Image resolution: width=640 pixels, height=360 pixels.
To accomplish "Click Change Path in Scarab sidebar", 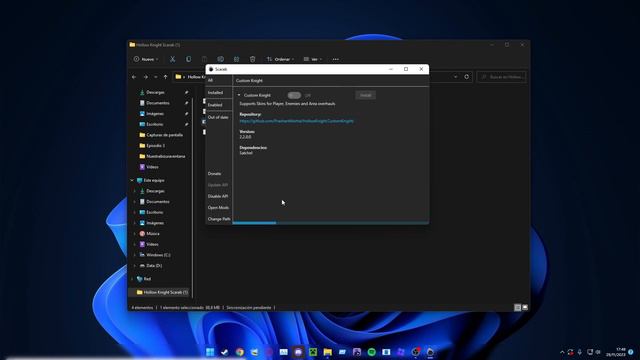I will [219, 219].
